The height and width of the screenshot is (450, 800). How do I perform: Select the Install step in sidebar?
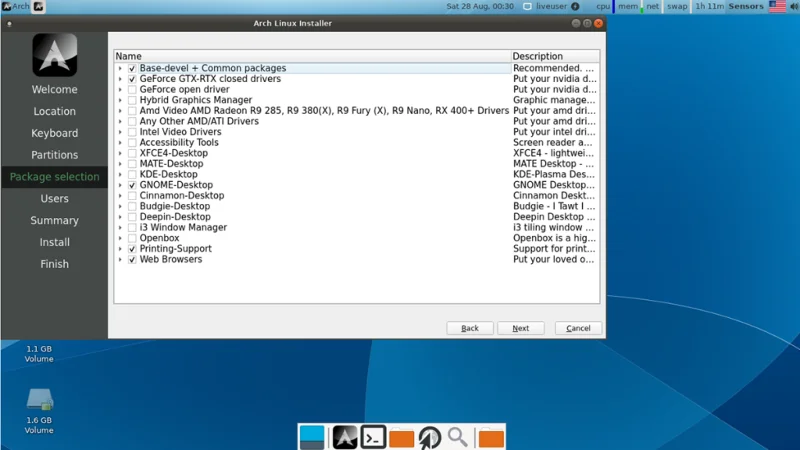tap(55, 242)
